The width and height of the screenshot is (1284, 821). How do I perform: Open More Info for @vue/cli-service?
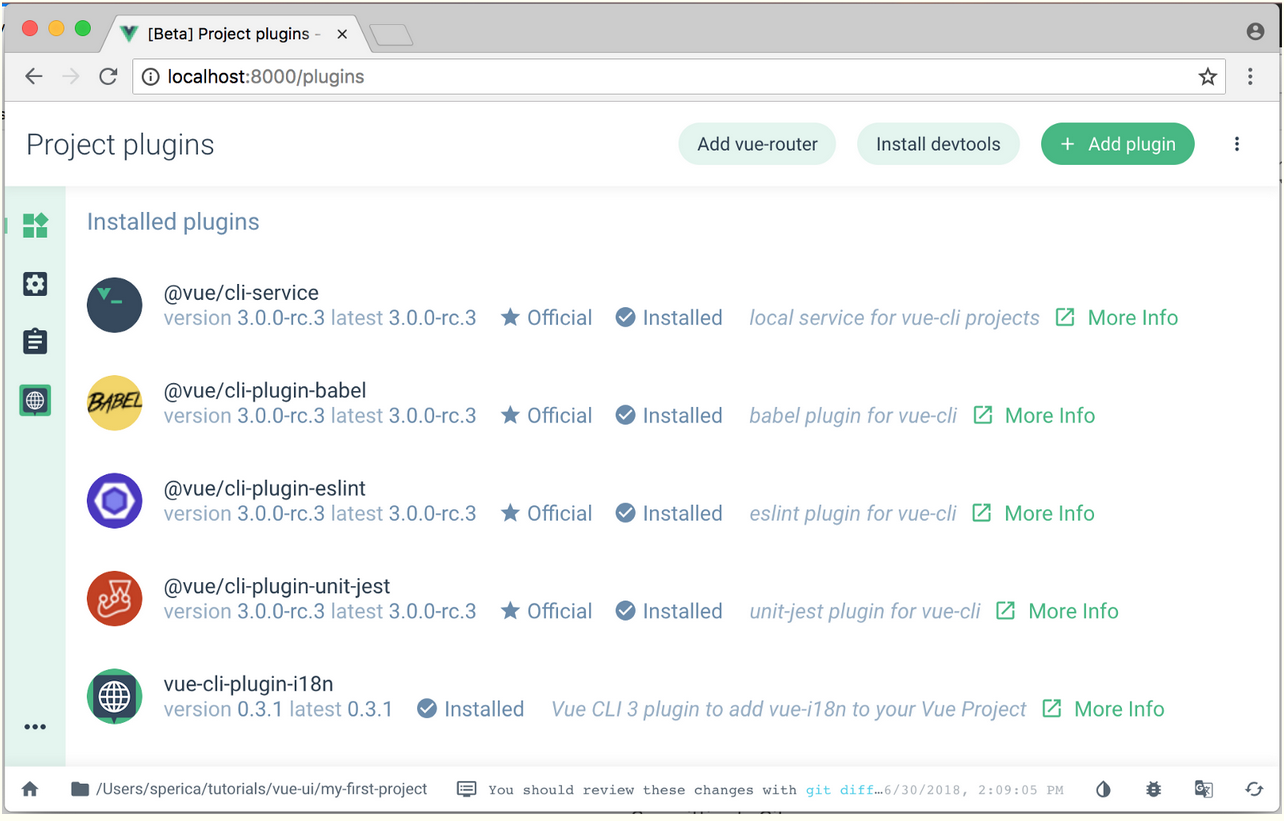(x=1117, y=318)
